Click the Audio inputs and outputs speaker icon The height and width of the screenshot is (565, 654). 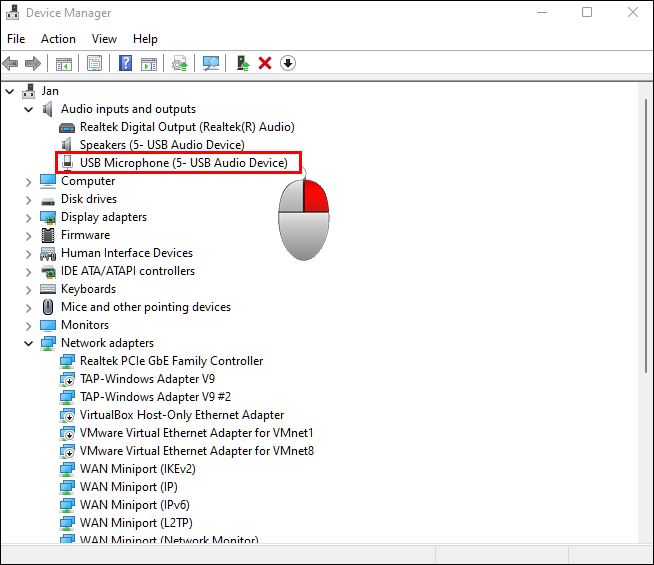48,109
